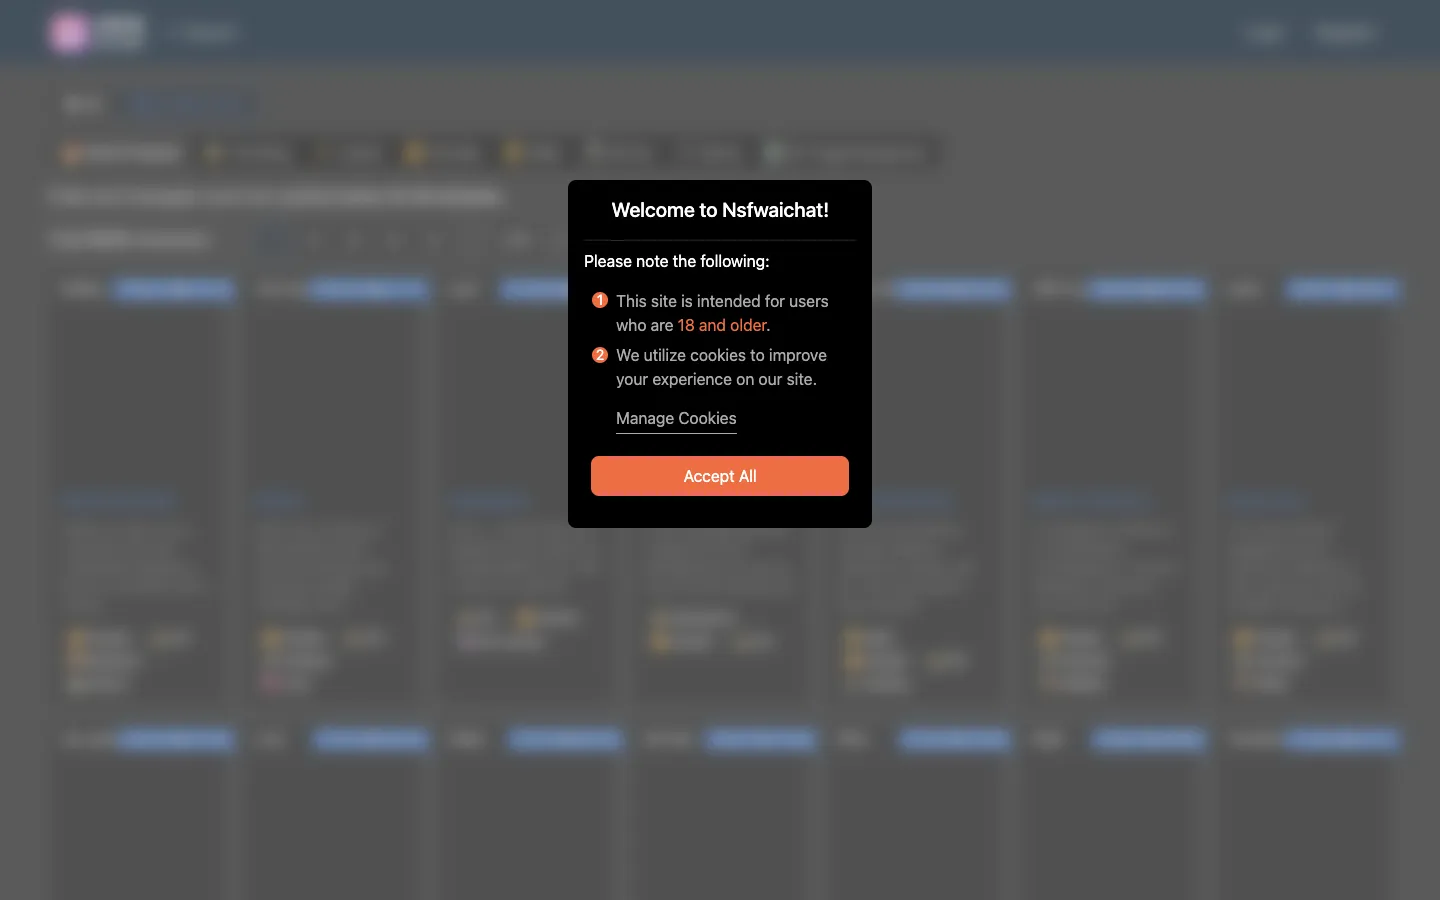Viewport: 1440px width, 900px height.
Task: Click the blurred pink site logo
Action: [x=69, y=33]
